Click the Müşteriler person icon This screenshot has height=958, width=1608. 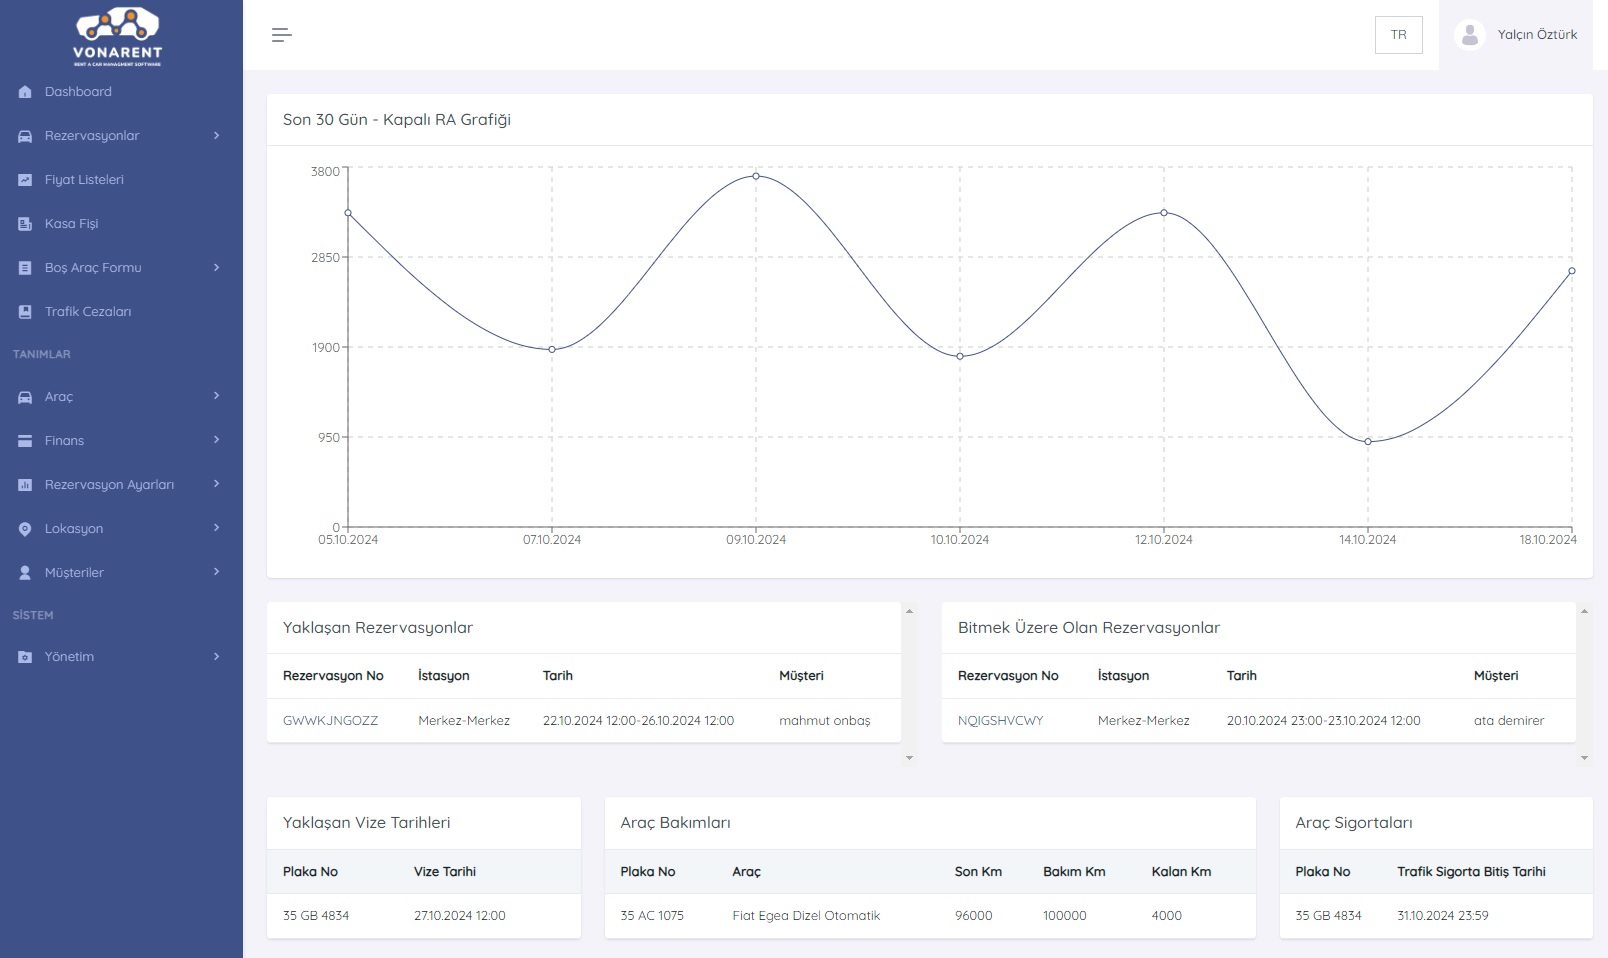tap(25, 573)
